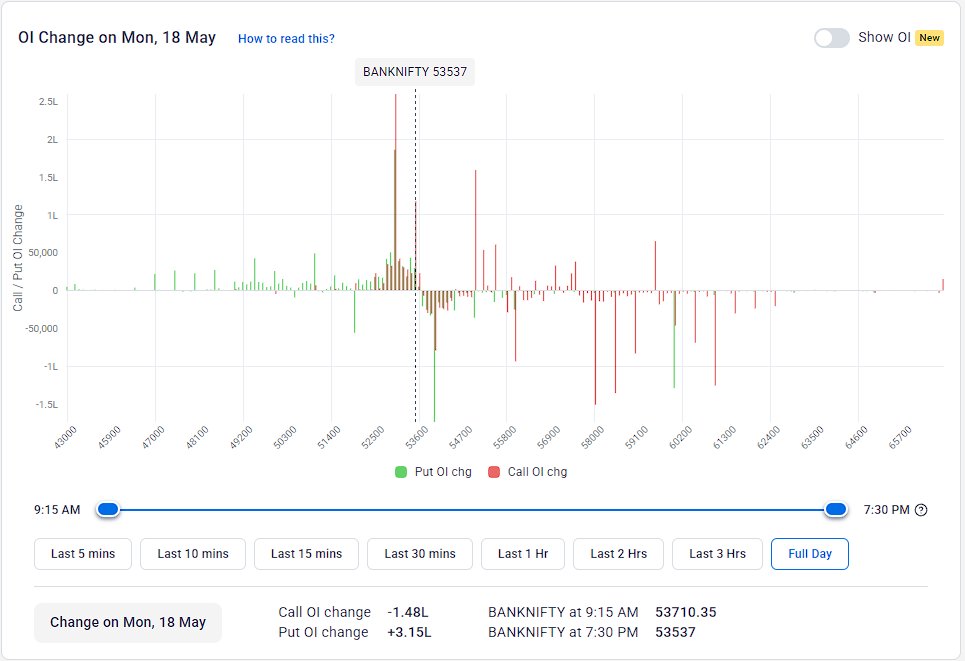Viewport: 965px width, 661px height.
Task: Click the start-time slider handle at 9:15 AM
Action: [108, 510]
